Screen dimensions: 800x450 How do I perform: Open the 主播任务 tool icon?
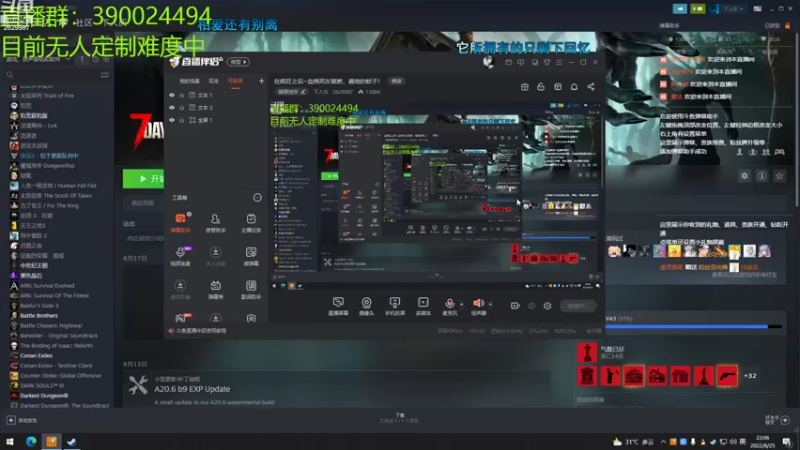(251, 223)
